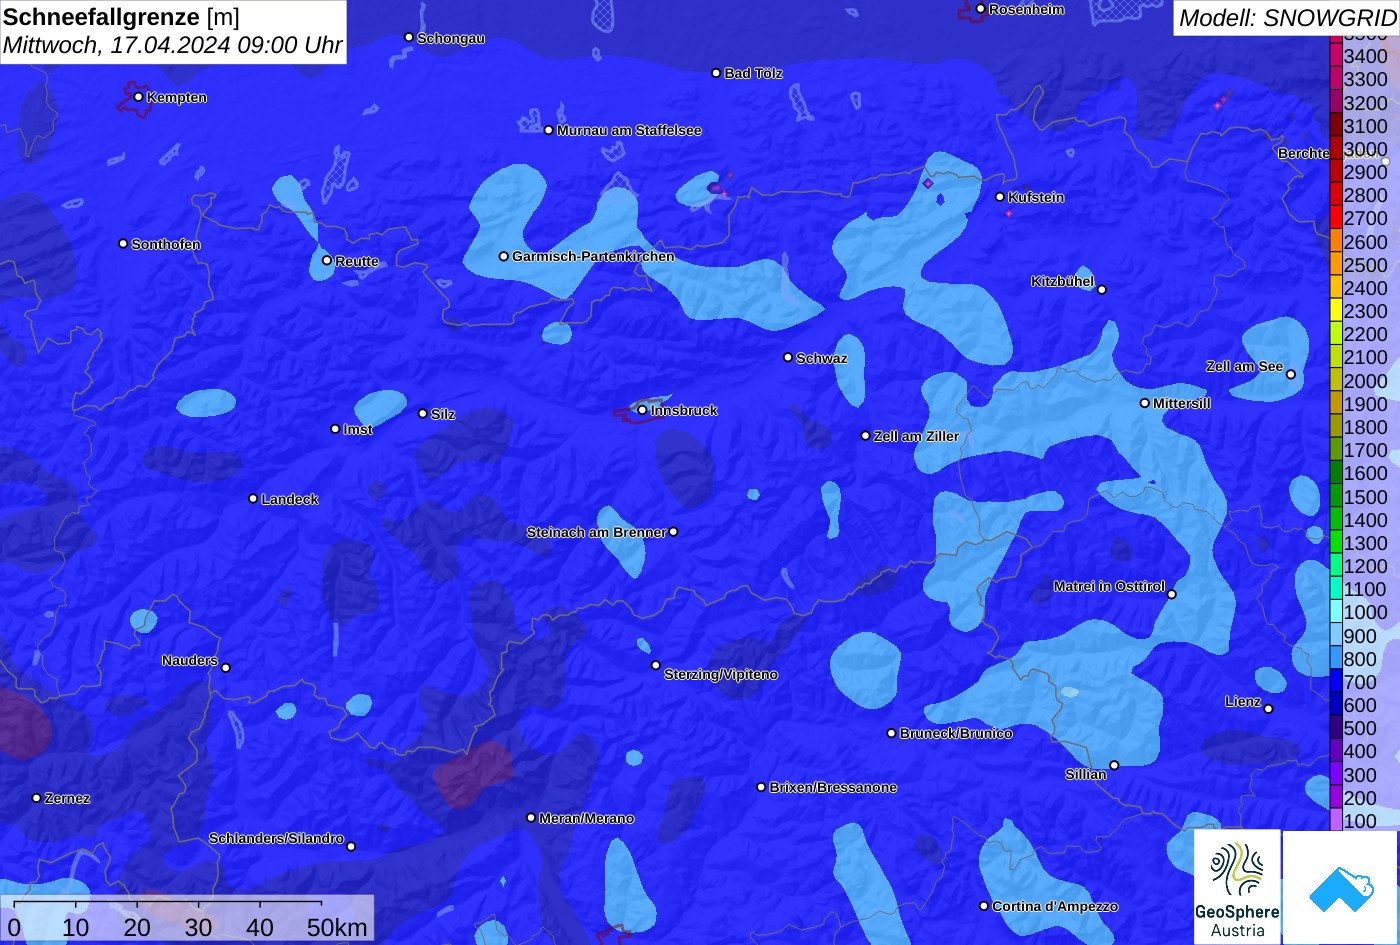Click the Kufstein city marker
The width and height of the screenshot is (1400, 945).
tap(1000, 197)
